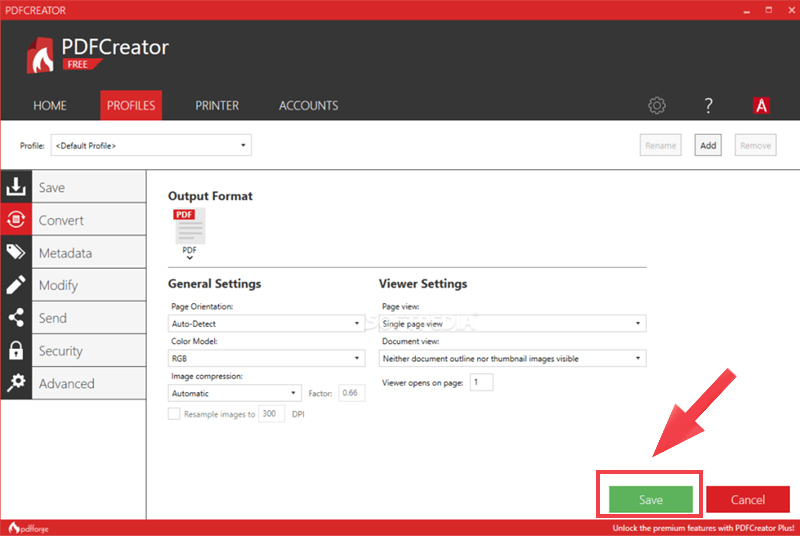Click the resample DPI value field
This screenshot has height=536, width=800.
pyautogui.click(x=271, y=414)
